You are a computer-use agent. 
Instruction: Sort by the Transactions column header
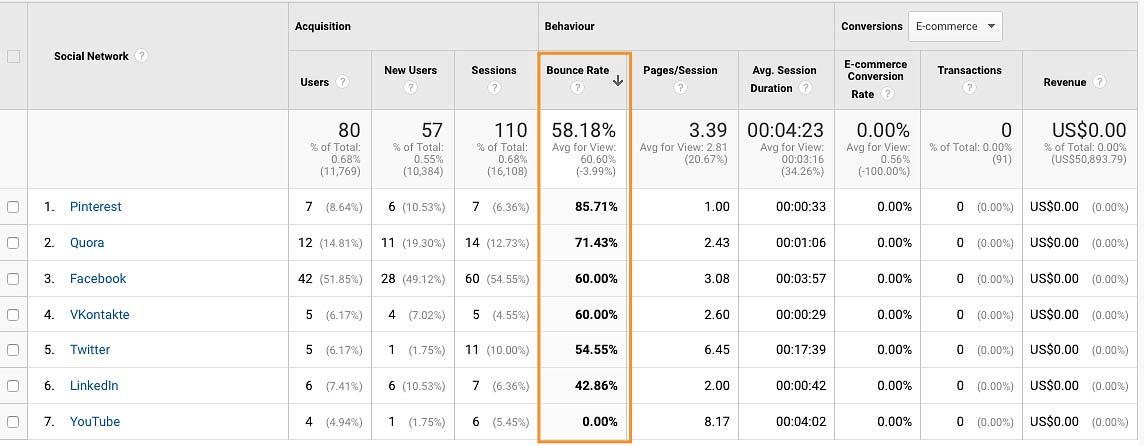point(969,70)
